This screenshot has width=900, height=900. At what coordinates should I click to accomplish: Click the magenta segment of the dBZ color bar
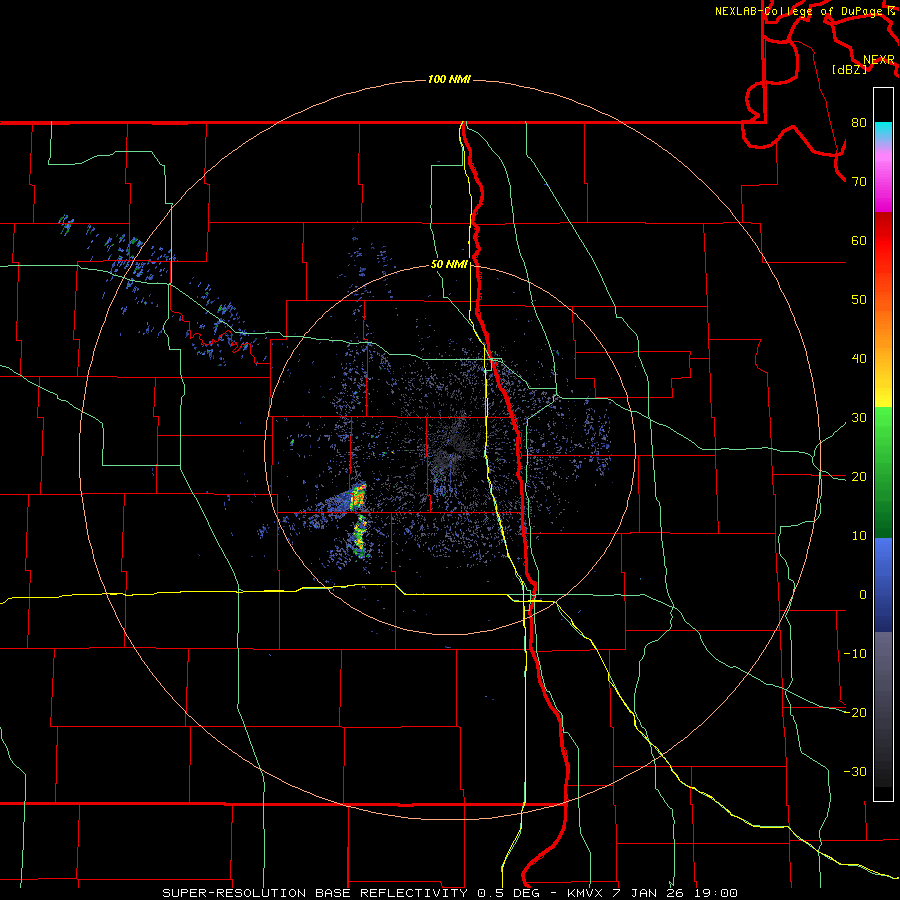point(883,184)
